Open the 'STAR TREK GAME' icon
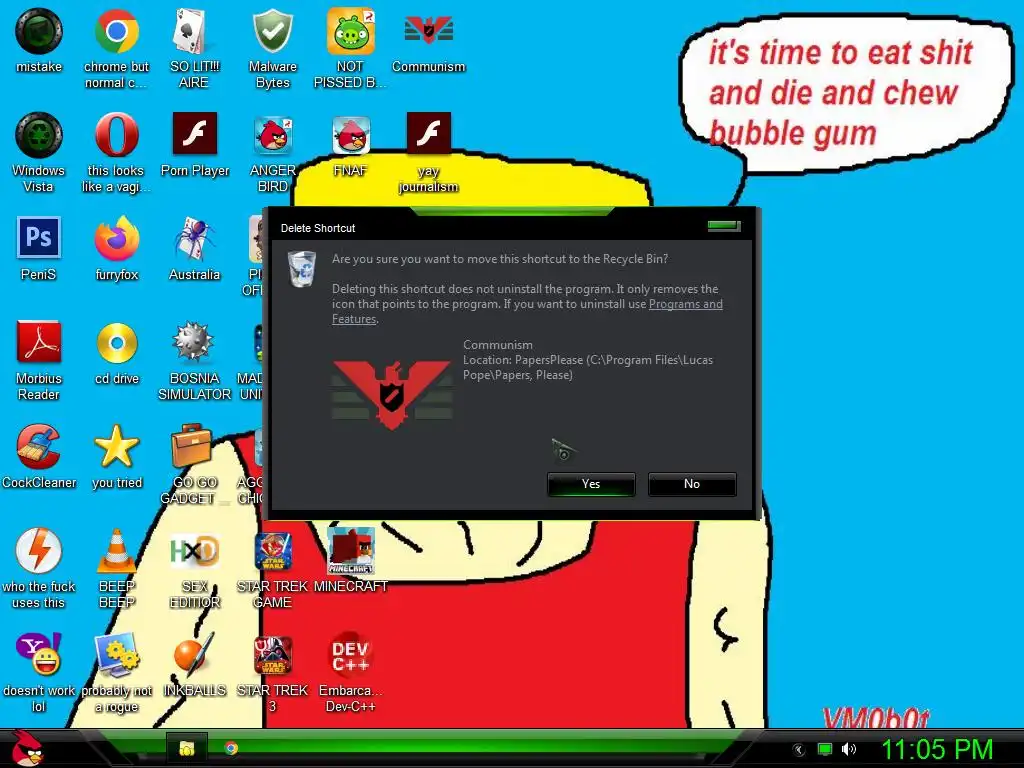1024x768 pixels. pos(272,551)
